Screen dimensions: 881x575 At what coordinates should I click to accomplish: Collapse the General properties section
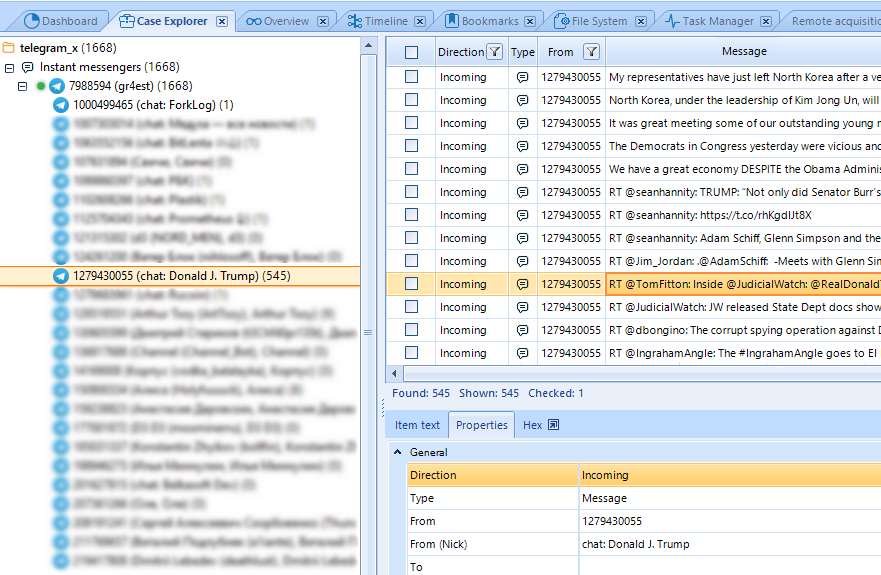(398, 452)
